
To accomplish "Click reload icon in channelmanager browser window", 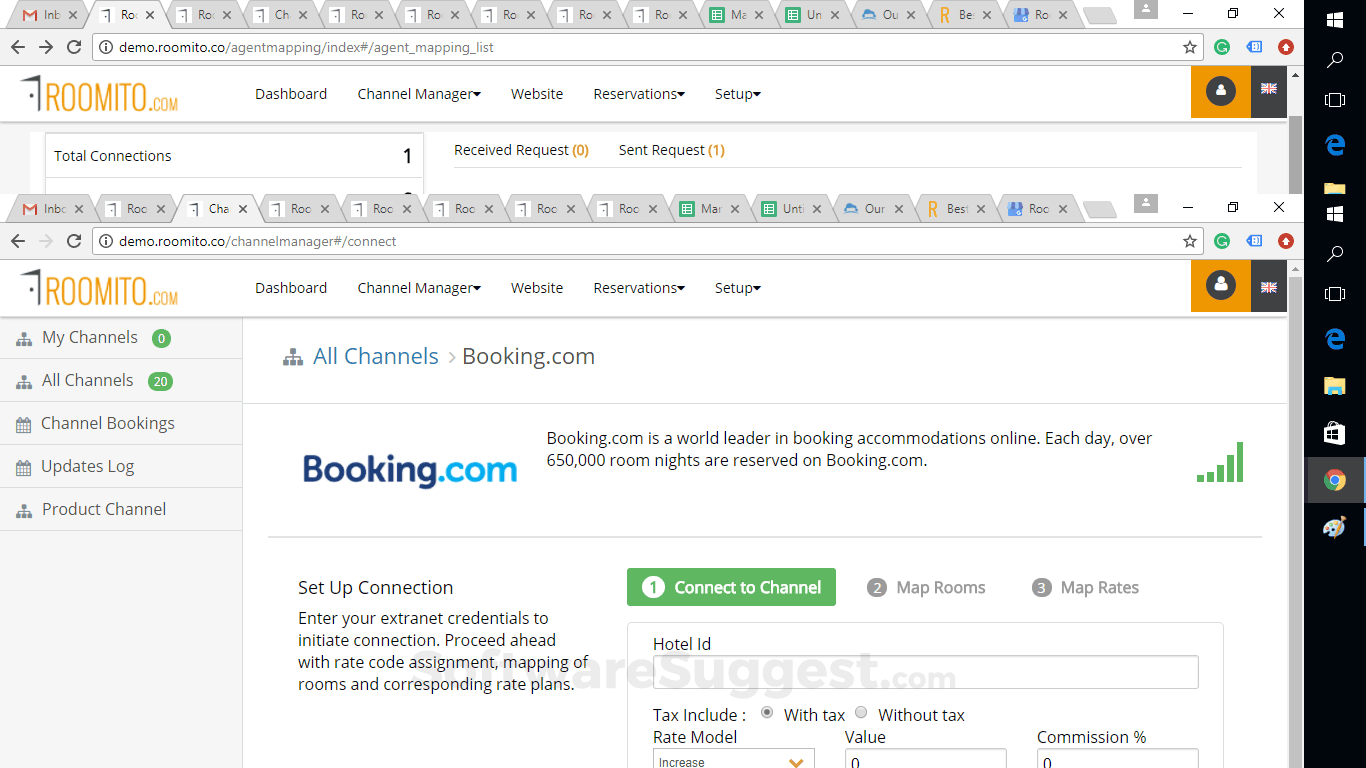I will 74,241.
